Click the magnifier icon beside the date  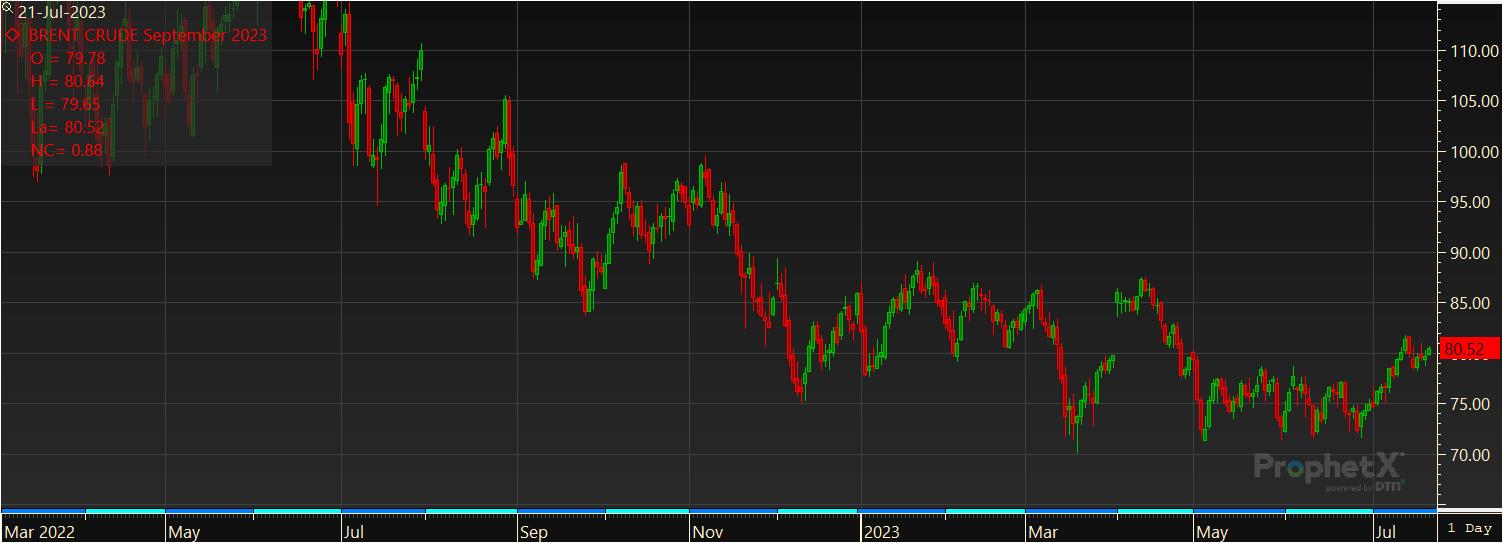click(8, 8)
